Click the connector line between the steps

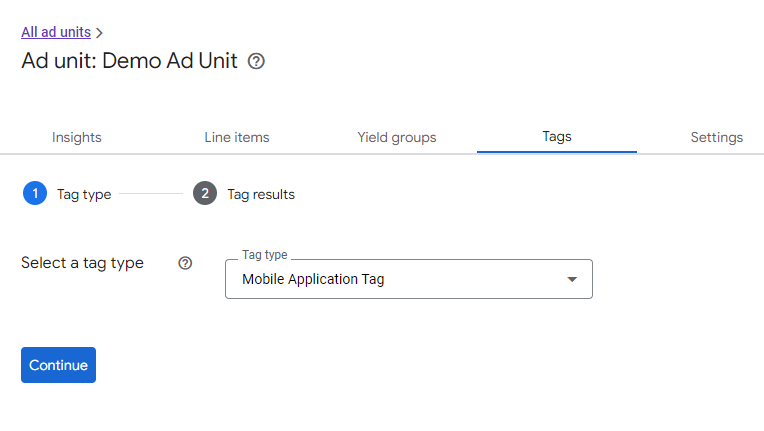(151, 193)
